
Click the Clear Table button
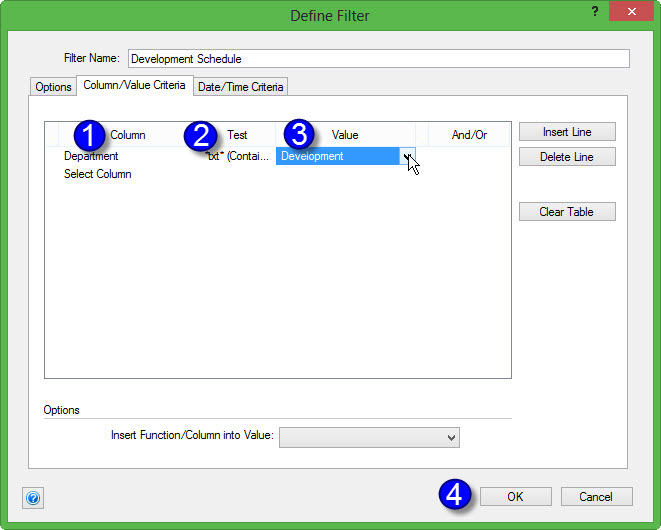tap(567, 212)
